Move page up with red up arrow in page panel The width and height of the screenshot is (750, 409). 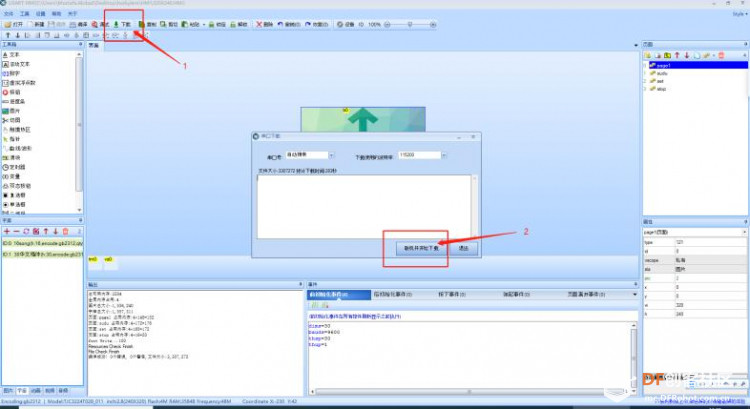(x=677, y=55)
